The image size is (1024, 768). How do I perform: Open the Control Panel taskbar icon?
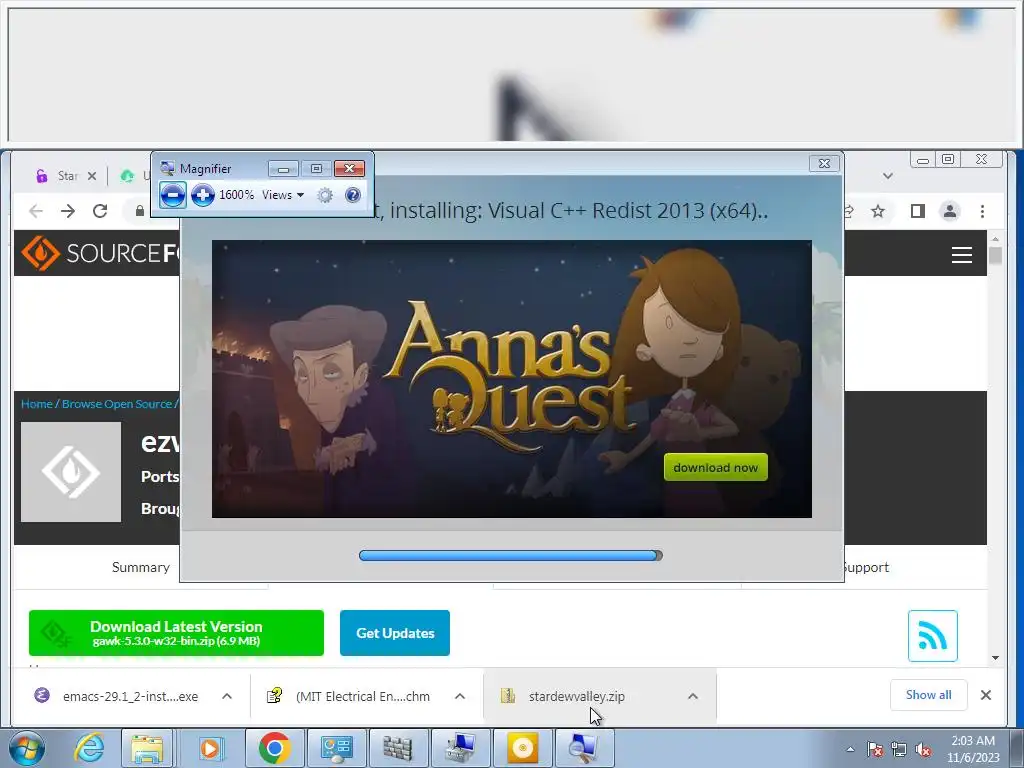336,748
